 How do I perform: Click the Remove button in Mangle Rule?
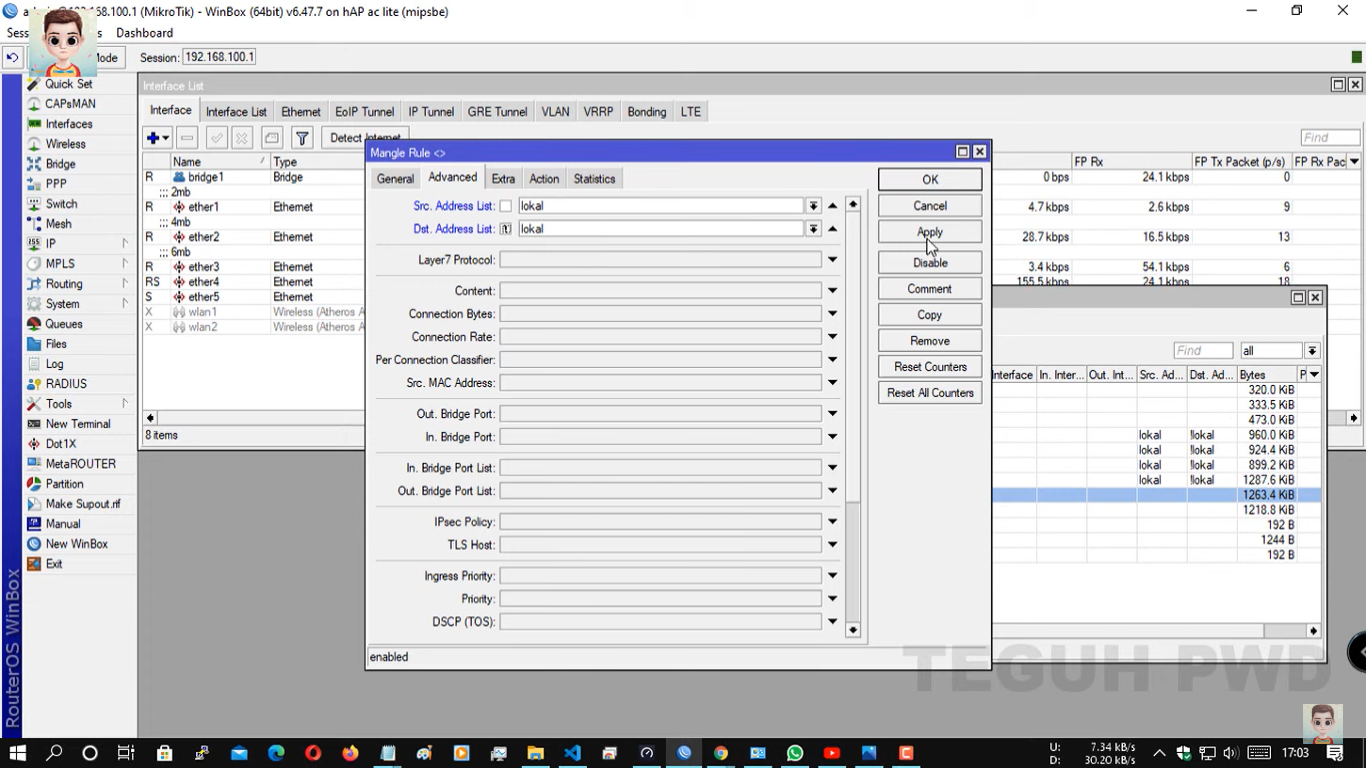930,341
